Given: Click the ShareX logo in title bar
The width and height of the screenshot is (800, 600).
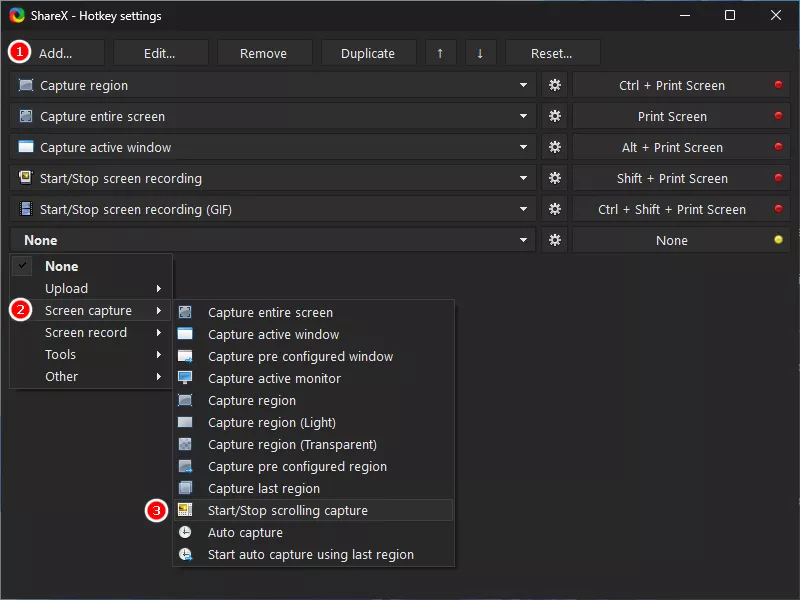Looking at the screenshot, I should pyautogui.click(x=17, y=15).
